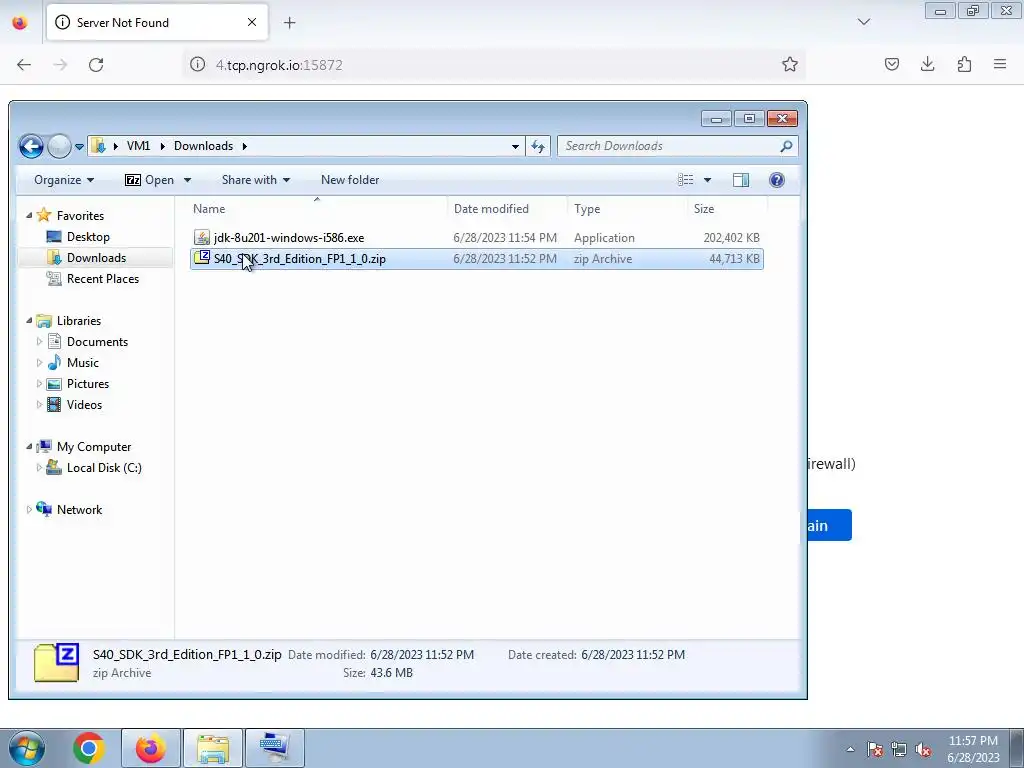Open Firefox Extensions menu
This screenshot has width=1024, height=768.
[x=964, y=64]
